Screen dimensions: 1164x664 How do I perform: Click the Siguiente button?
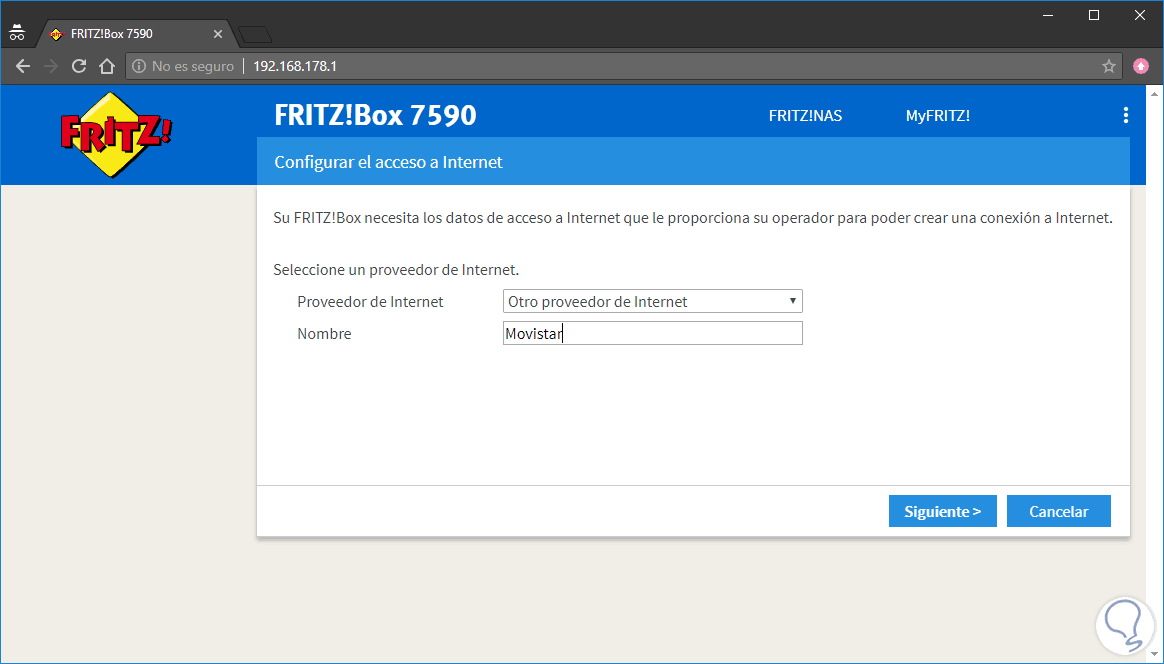coord(942,511)
